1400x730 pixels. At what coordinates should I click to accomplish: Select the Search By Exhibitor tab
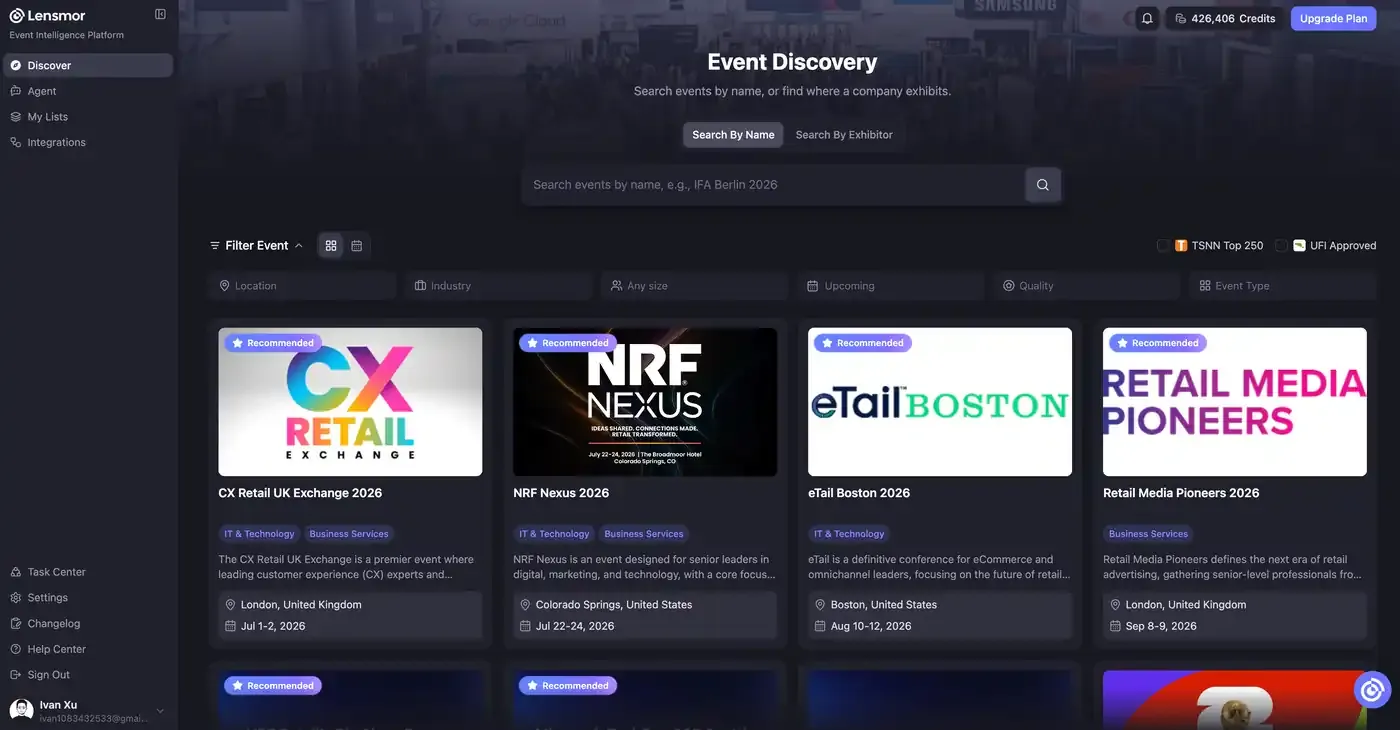coord(844,135)
